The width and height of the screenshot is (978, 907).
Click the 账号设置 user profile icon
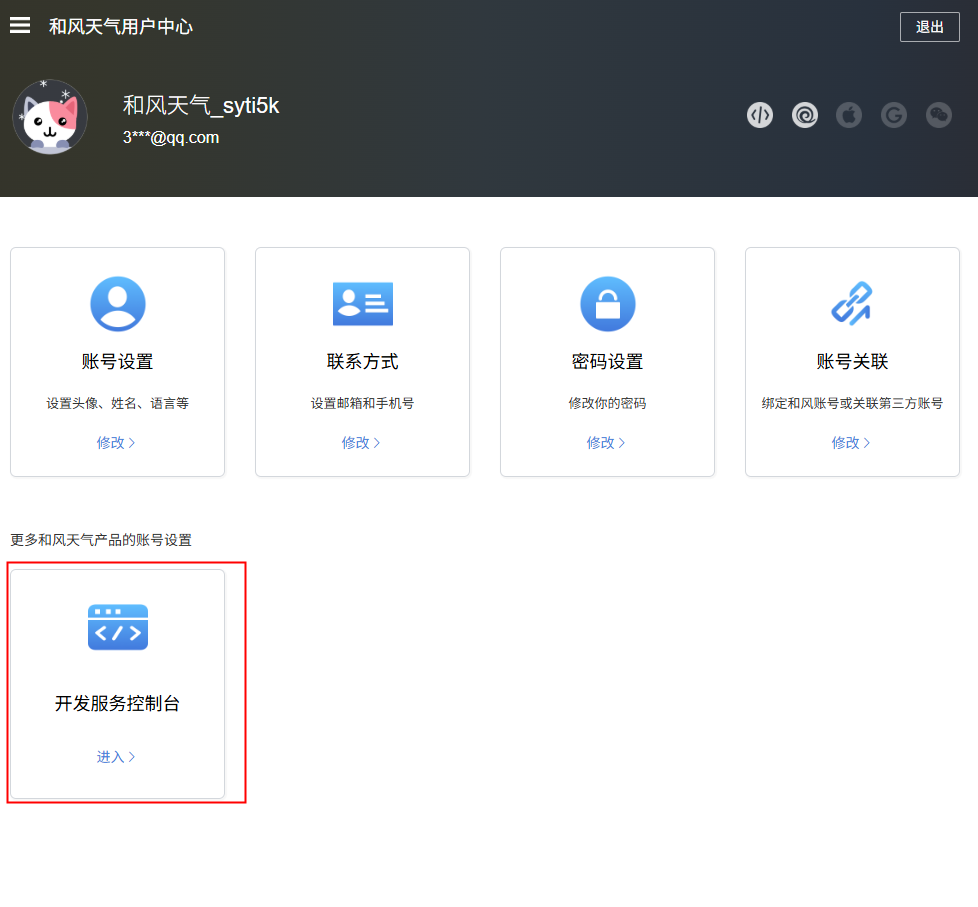click(x=118, y=304)
